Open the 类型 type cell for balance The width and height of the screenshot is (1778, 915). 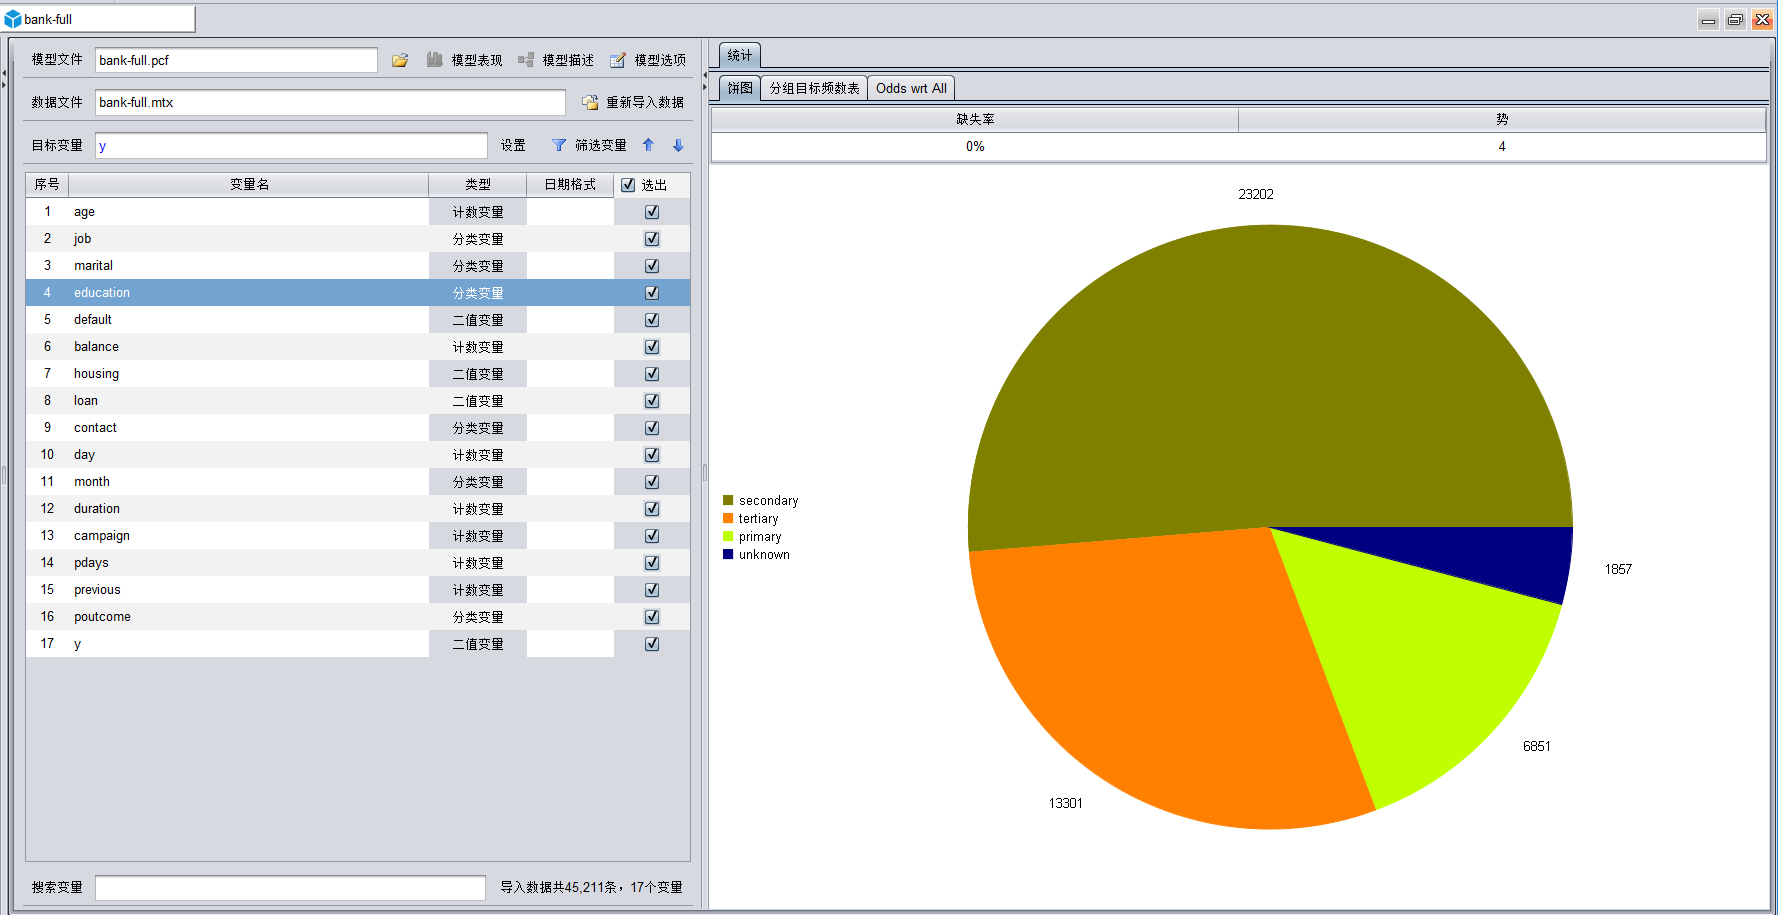[478, 347]
